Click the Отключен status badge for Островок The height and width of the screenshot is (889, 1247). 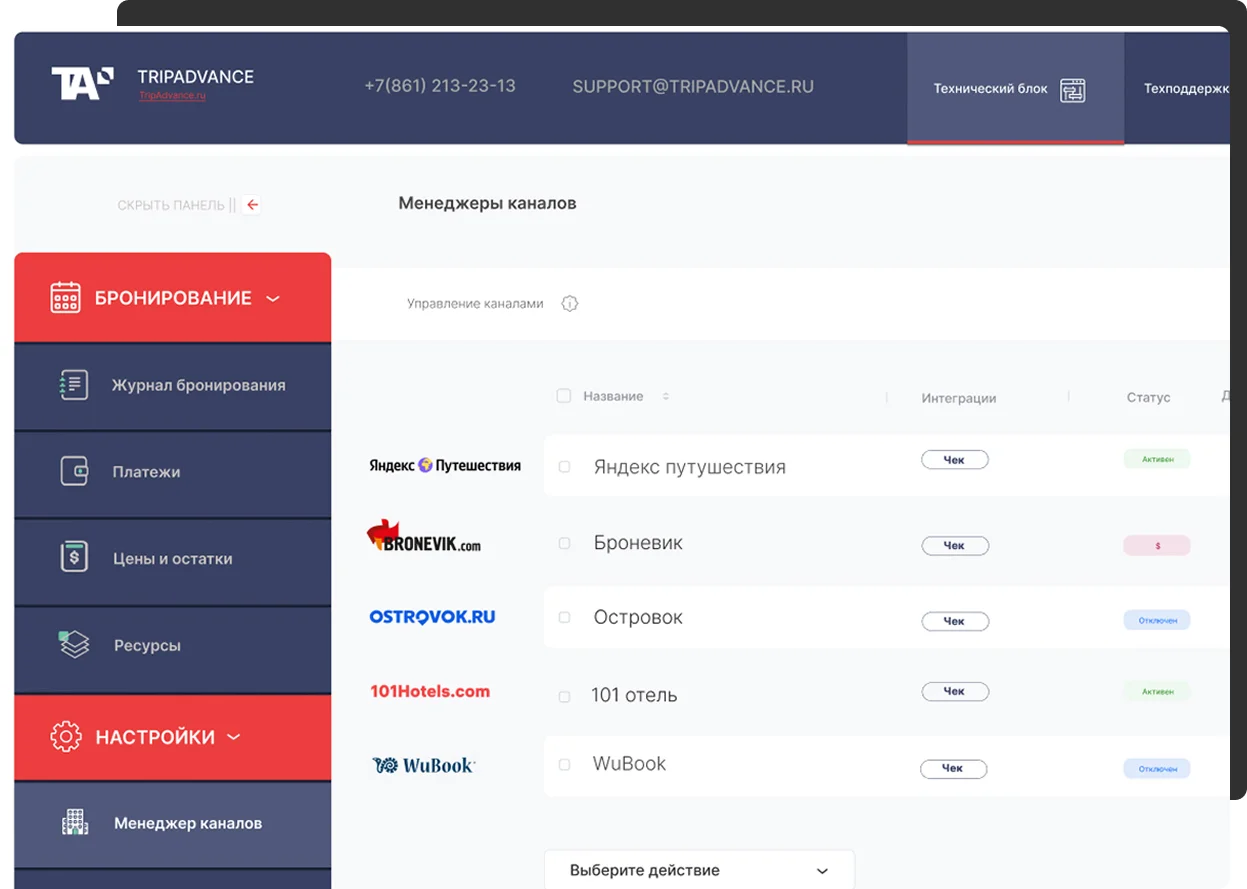(1157, 621)
